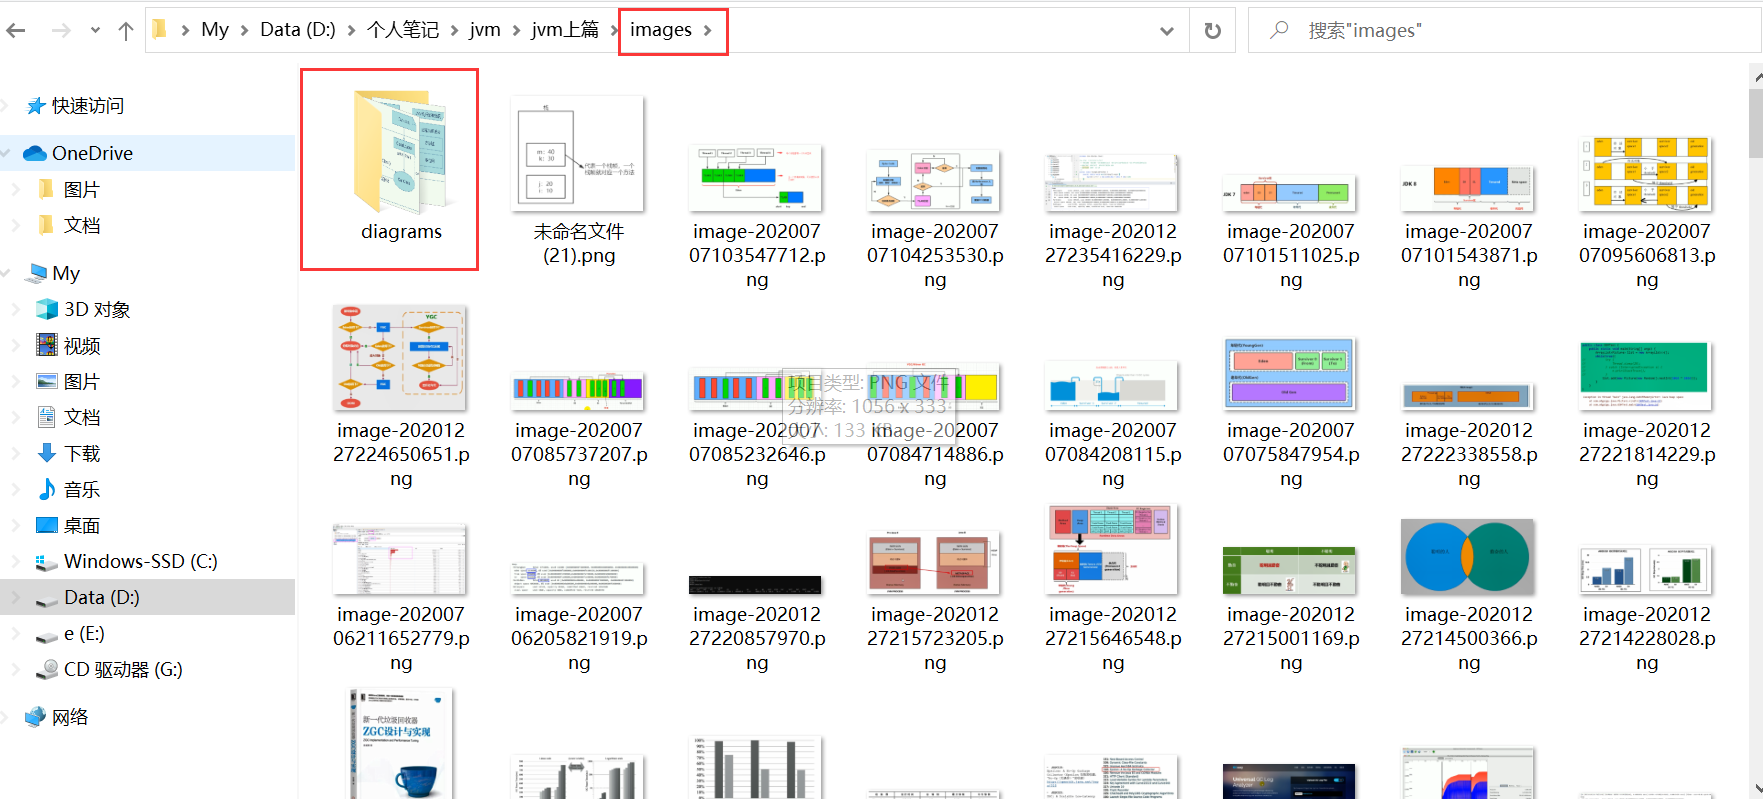Viewport: 1763px width, 799px height.
Task: Select 下载 in navigation pane
Action: [81, 454]
